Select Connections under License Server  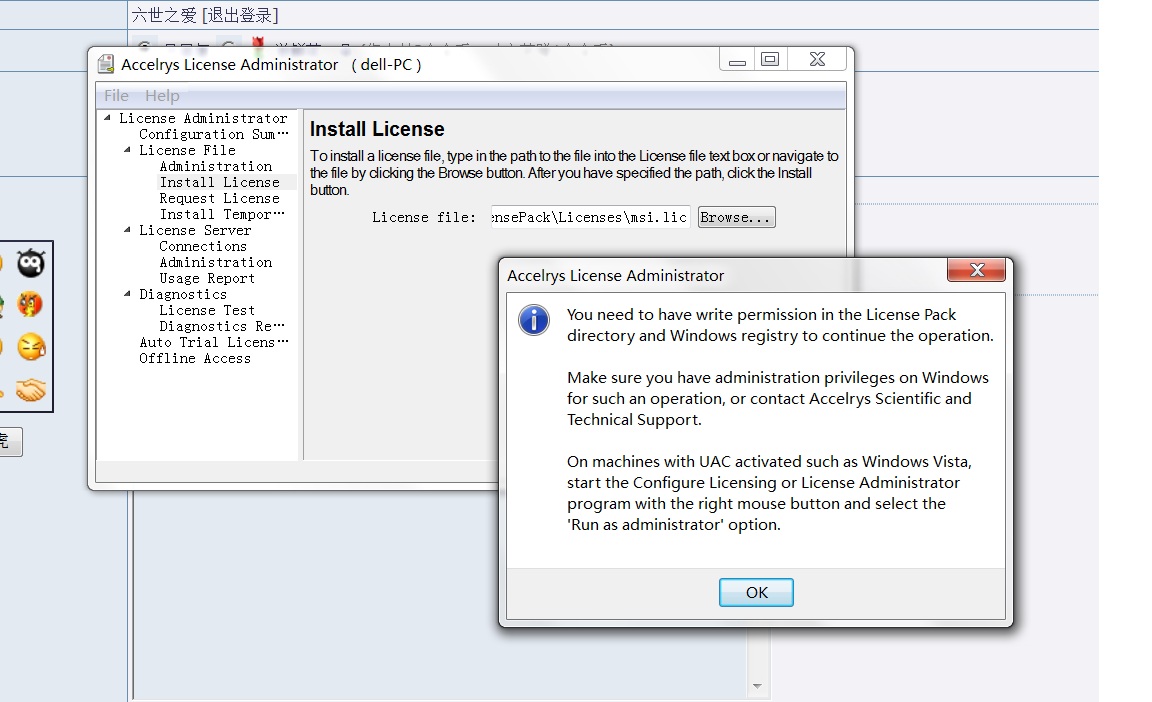tap(203, 246)
